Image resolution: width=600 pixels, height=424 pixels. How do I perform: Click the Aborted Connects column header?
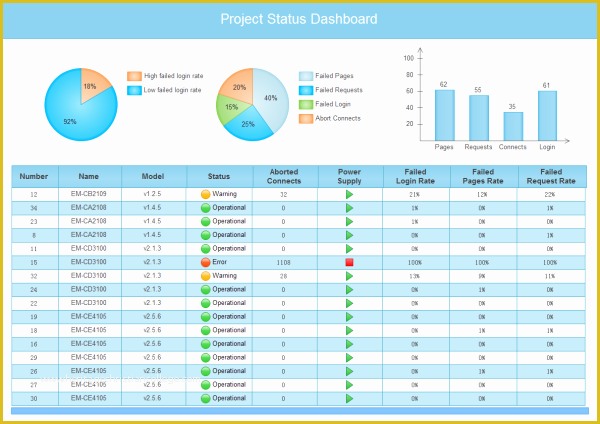[285, 176]
